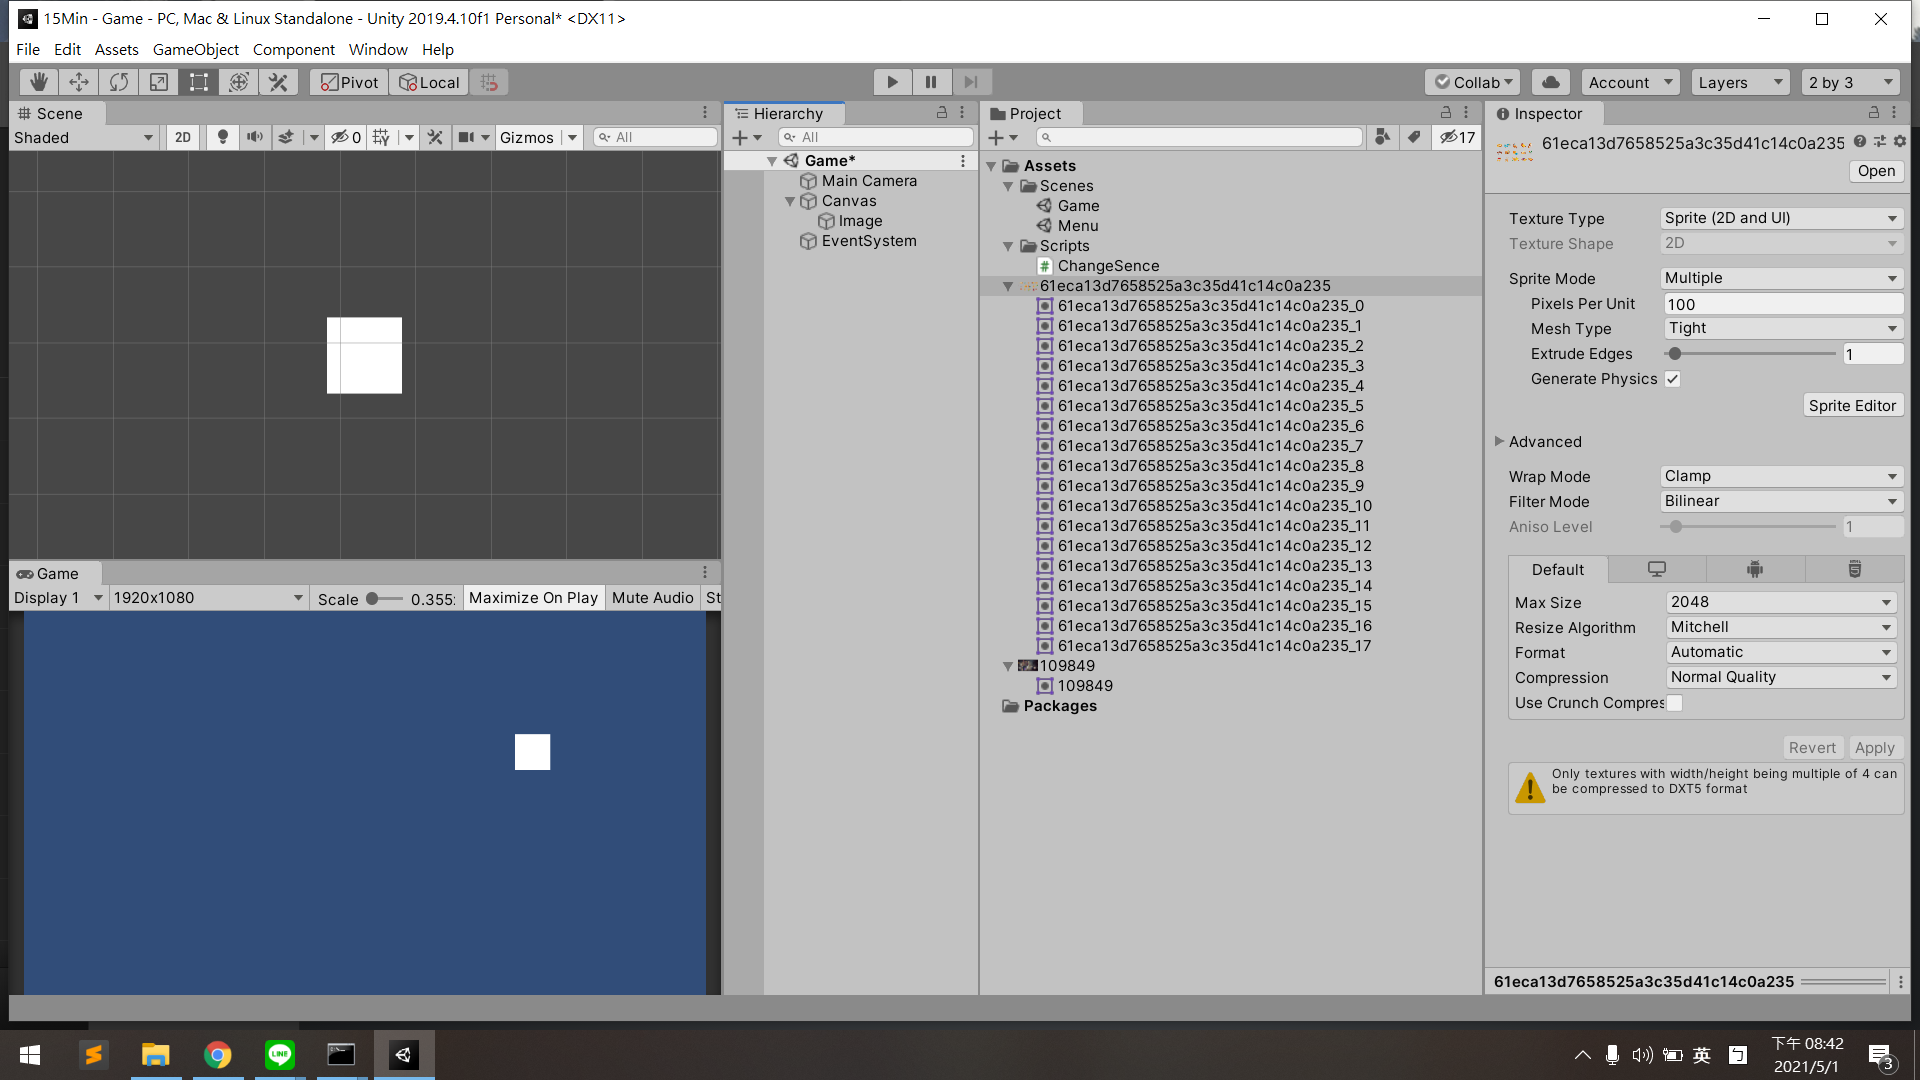
Task: Open the Sprite Mode dropdown
Action: tap(1781, 278)
